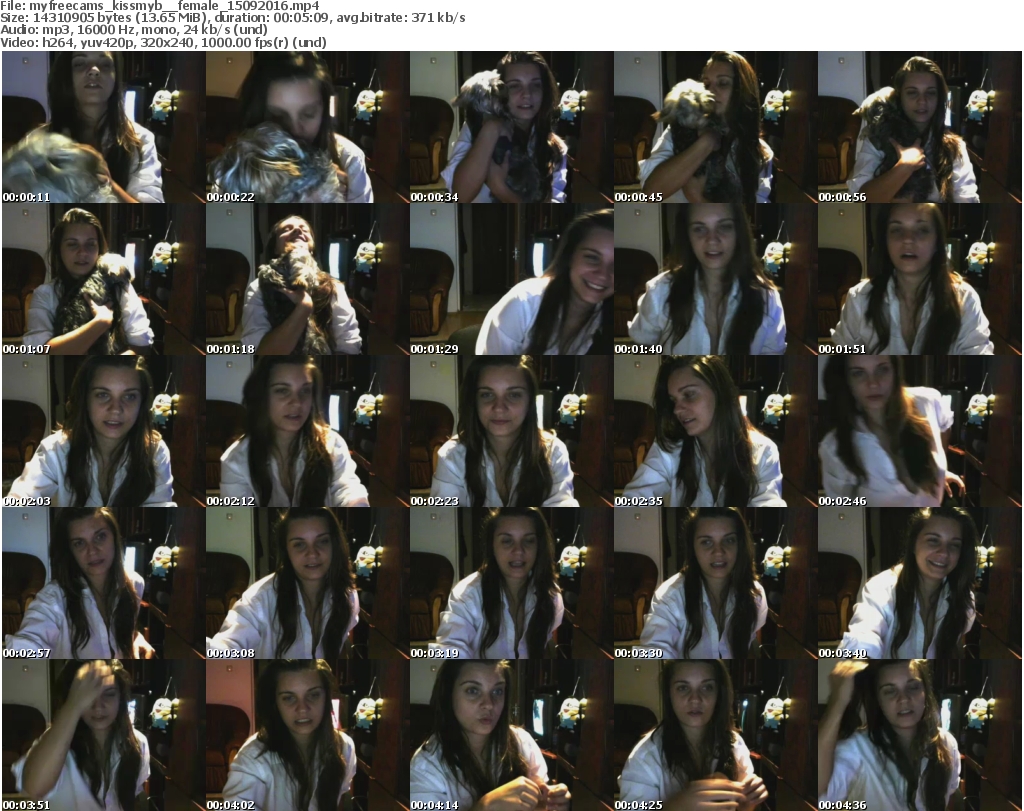This screenshot has width=1024, height=811.
Task: Pick the thumbnail stamped 00:00:45
Action: (x=716, y=127)
